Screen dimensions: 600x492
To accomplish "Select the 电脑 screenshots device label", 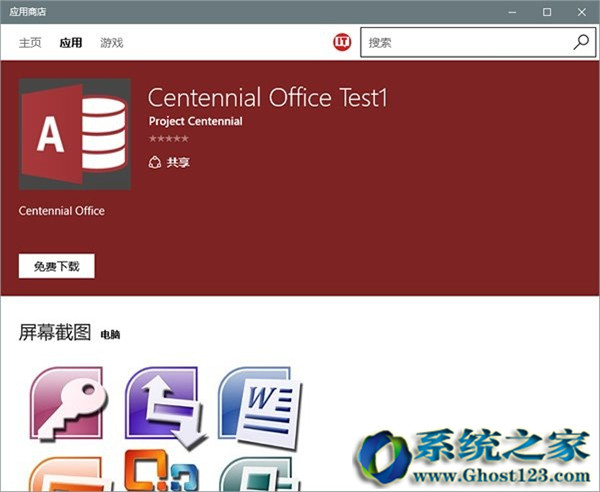I will 110,335.
